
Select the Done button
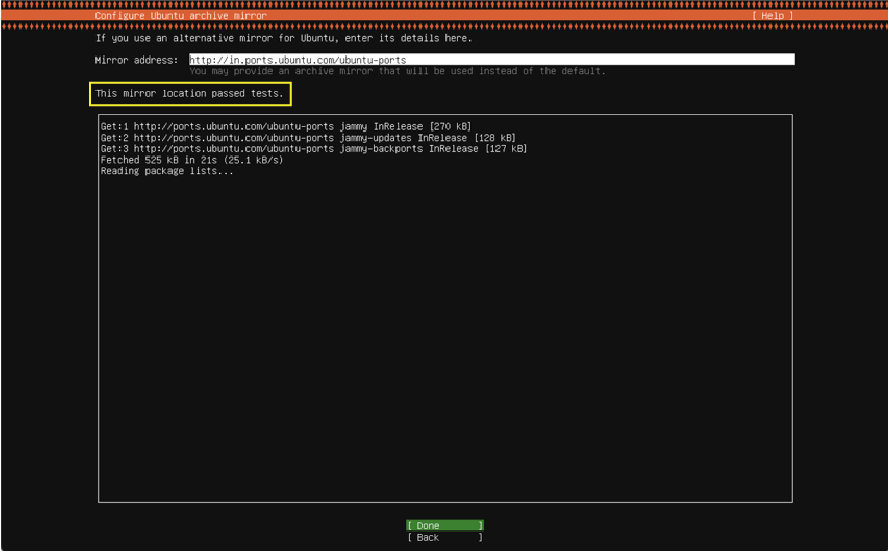click(445, 525)
